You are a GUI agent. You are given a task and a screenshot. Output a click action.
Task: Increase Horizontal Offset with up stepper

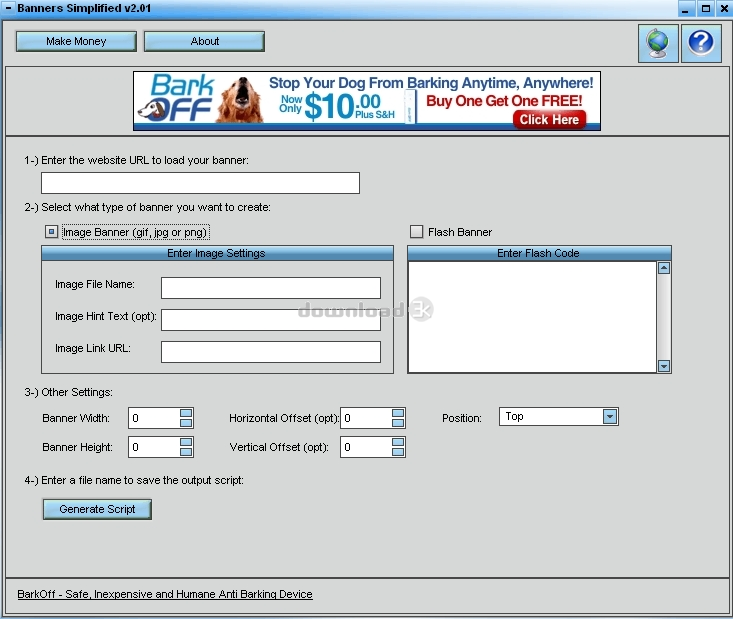398,413
